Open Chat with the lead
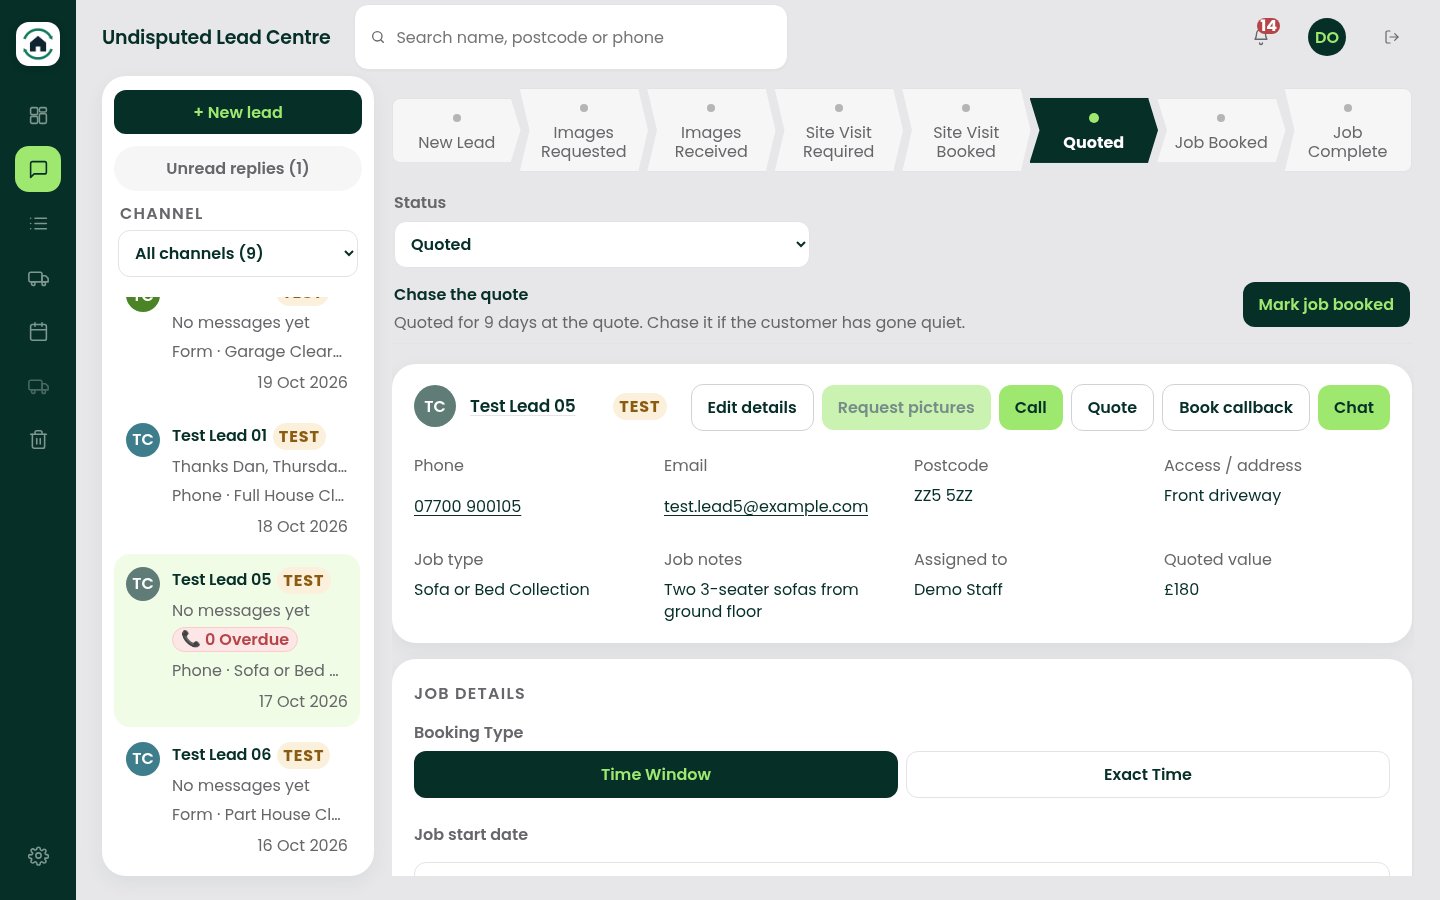Image resolution: width=1440 pixels, height=900 pixels. tap(1354, 407)
